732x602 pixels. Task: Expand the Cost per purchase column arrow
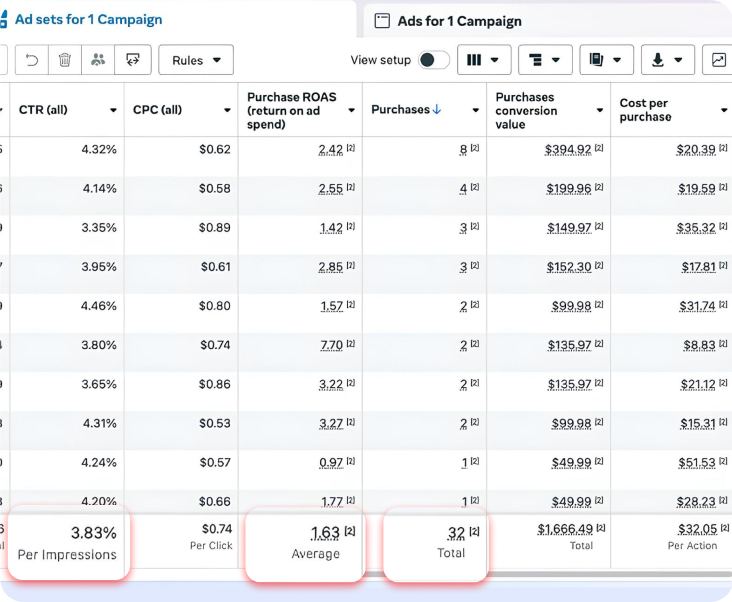pos(723,110)
